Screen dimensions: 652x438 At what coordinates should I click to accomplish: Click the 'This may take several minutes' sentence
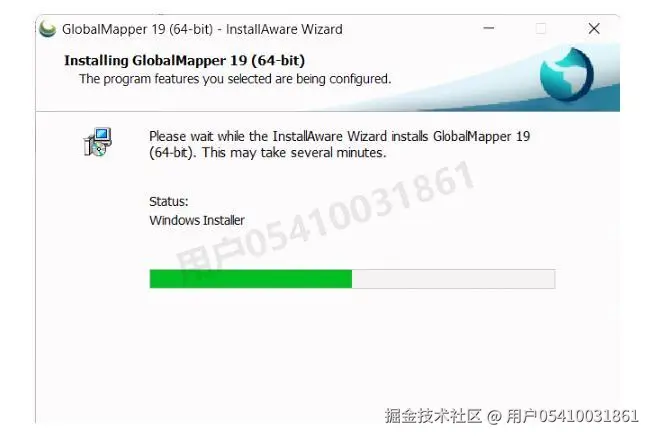pyautogui.click(x=294, y=153)
